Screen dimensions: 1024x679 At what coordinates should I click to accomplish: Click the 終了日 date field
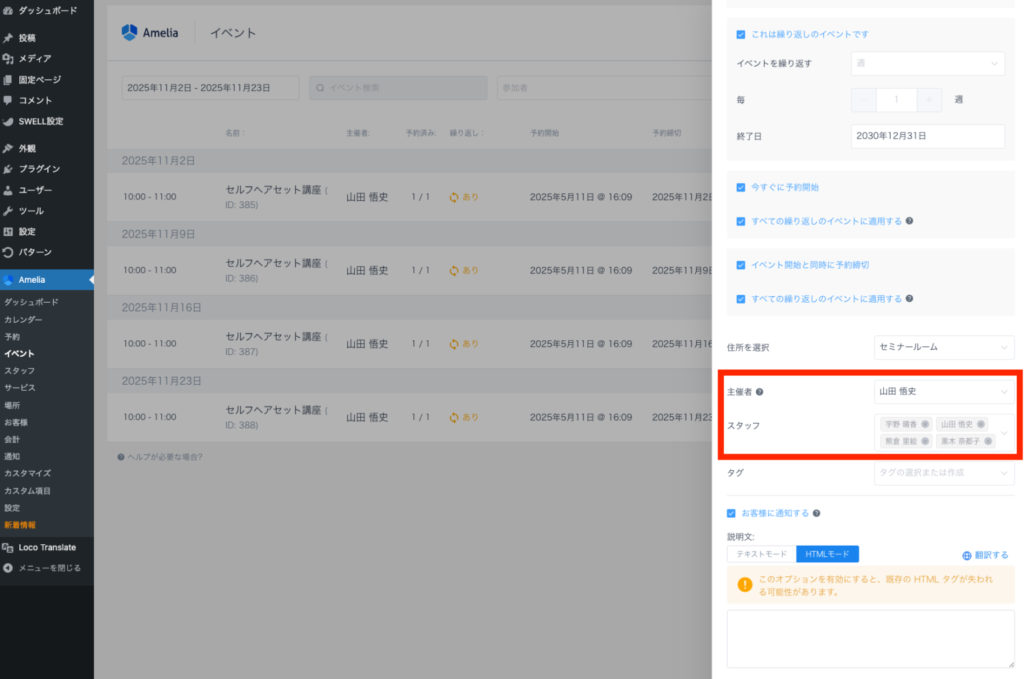tap(927, 136)
